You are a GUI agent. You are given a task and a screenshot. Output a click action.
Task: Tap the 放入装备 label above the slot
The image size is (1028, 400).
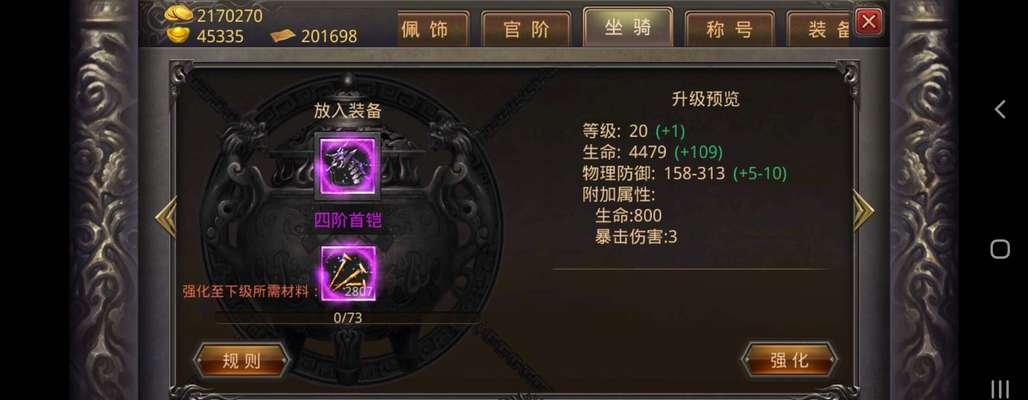pyautogui.click(x=347, y=111)
